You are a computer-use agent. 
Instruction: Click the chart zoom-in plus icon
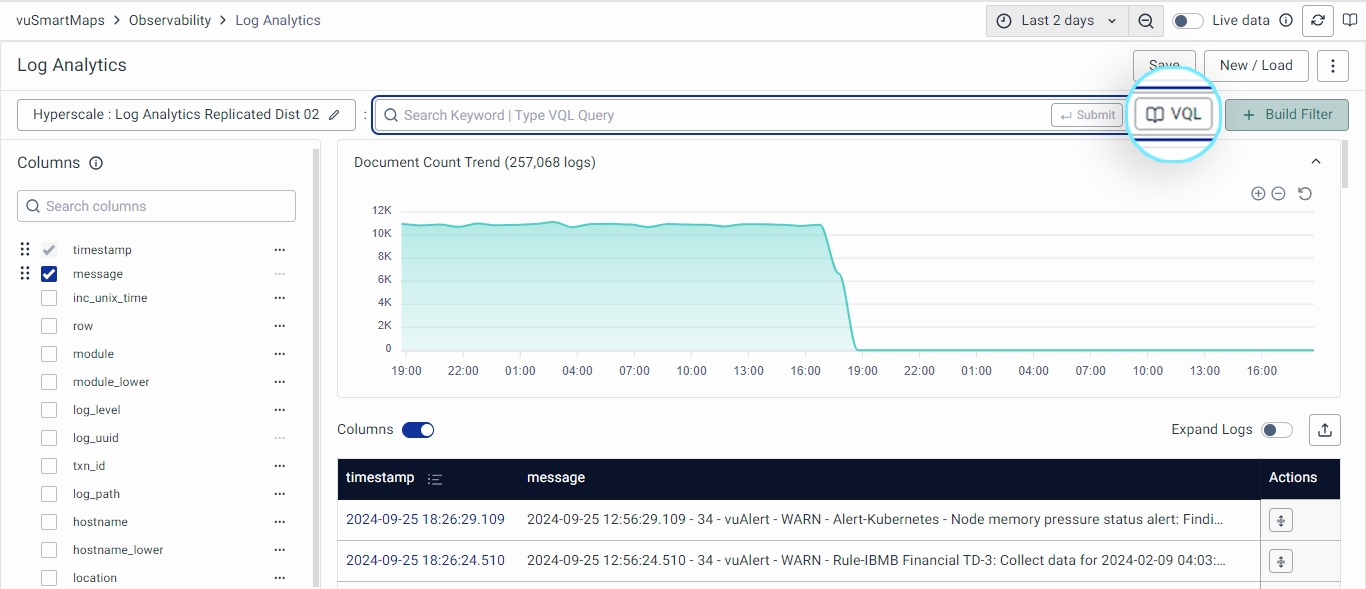(x=1258, y=194)
